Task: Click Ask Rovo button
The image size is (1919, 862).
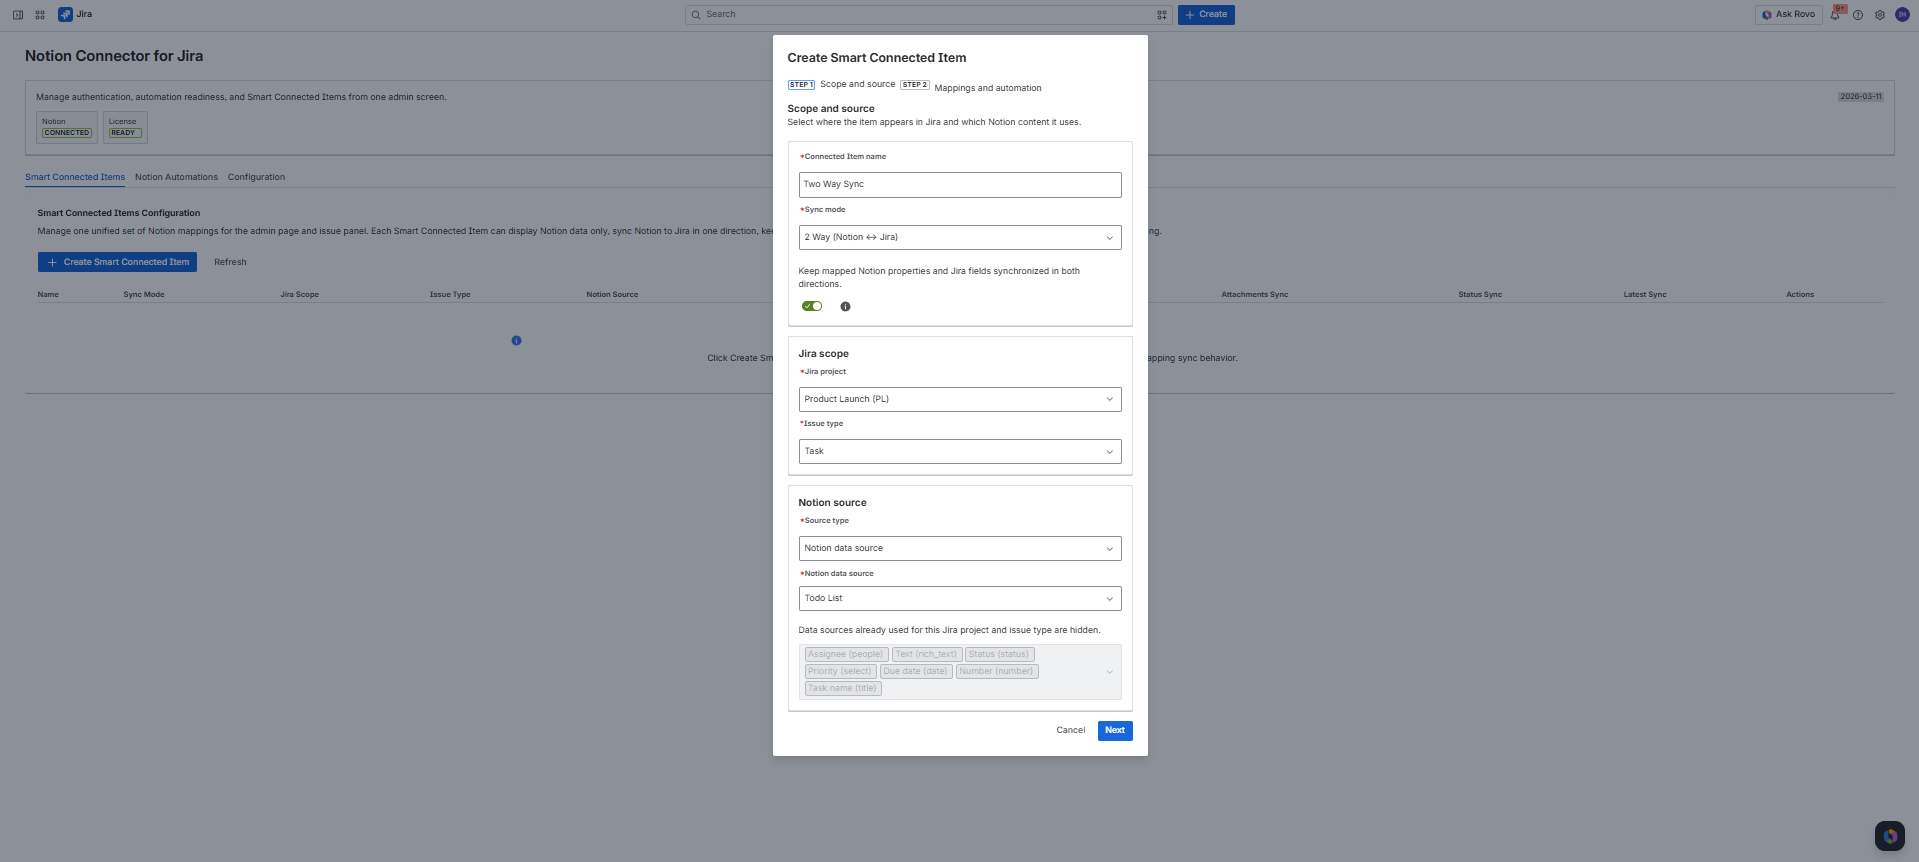Action: tap(1789, 14)
